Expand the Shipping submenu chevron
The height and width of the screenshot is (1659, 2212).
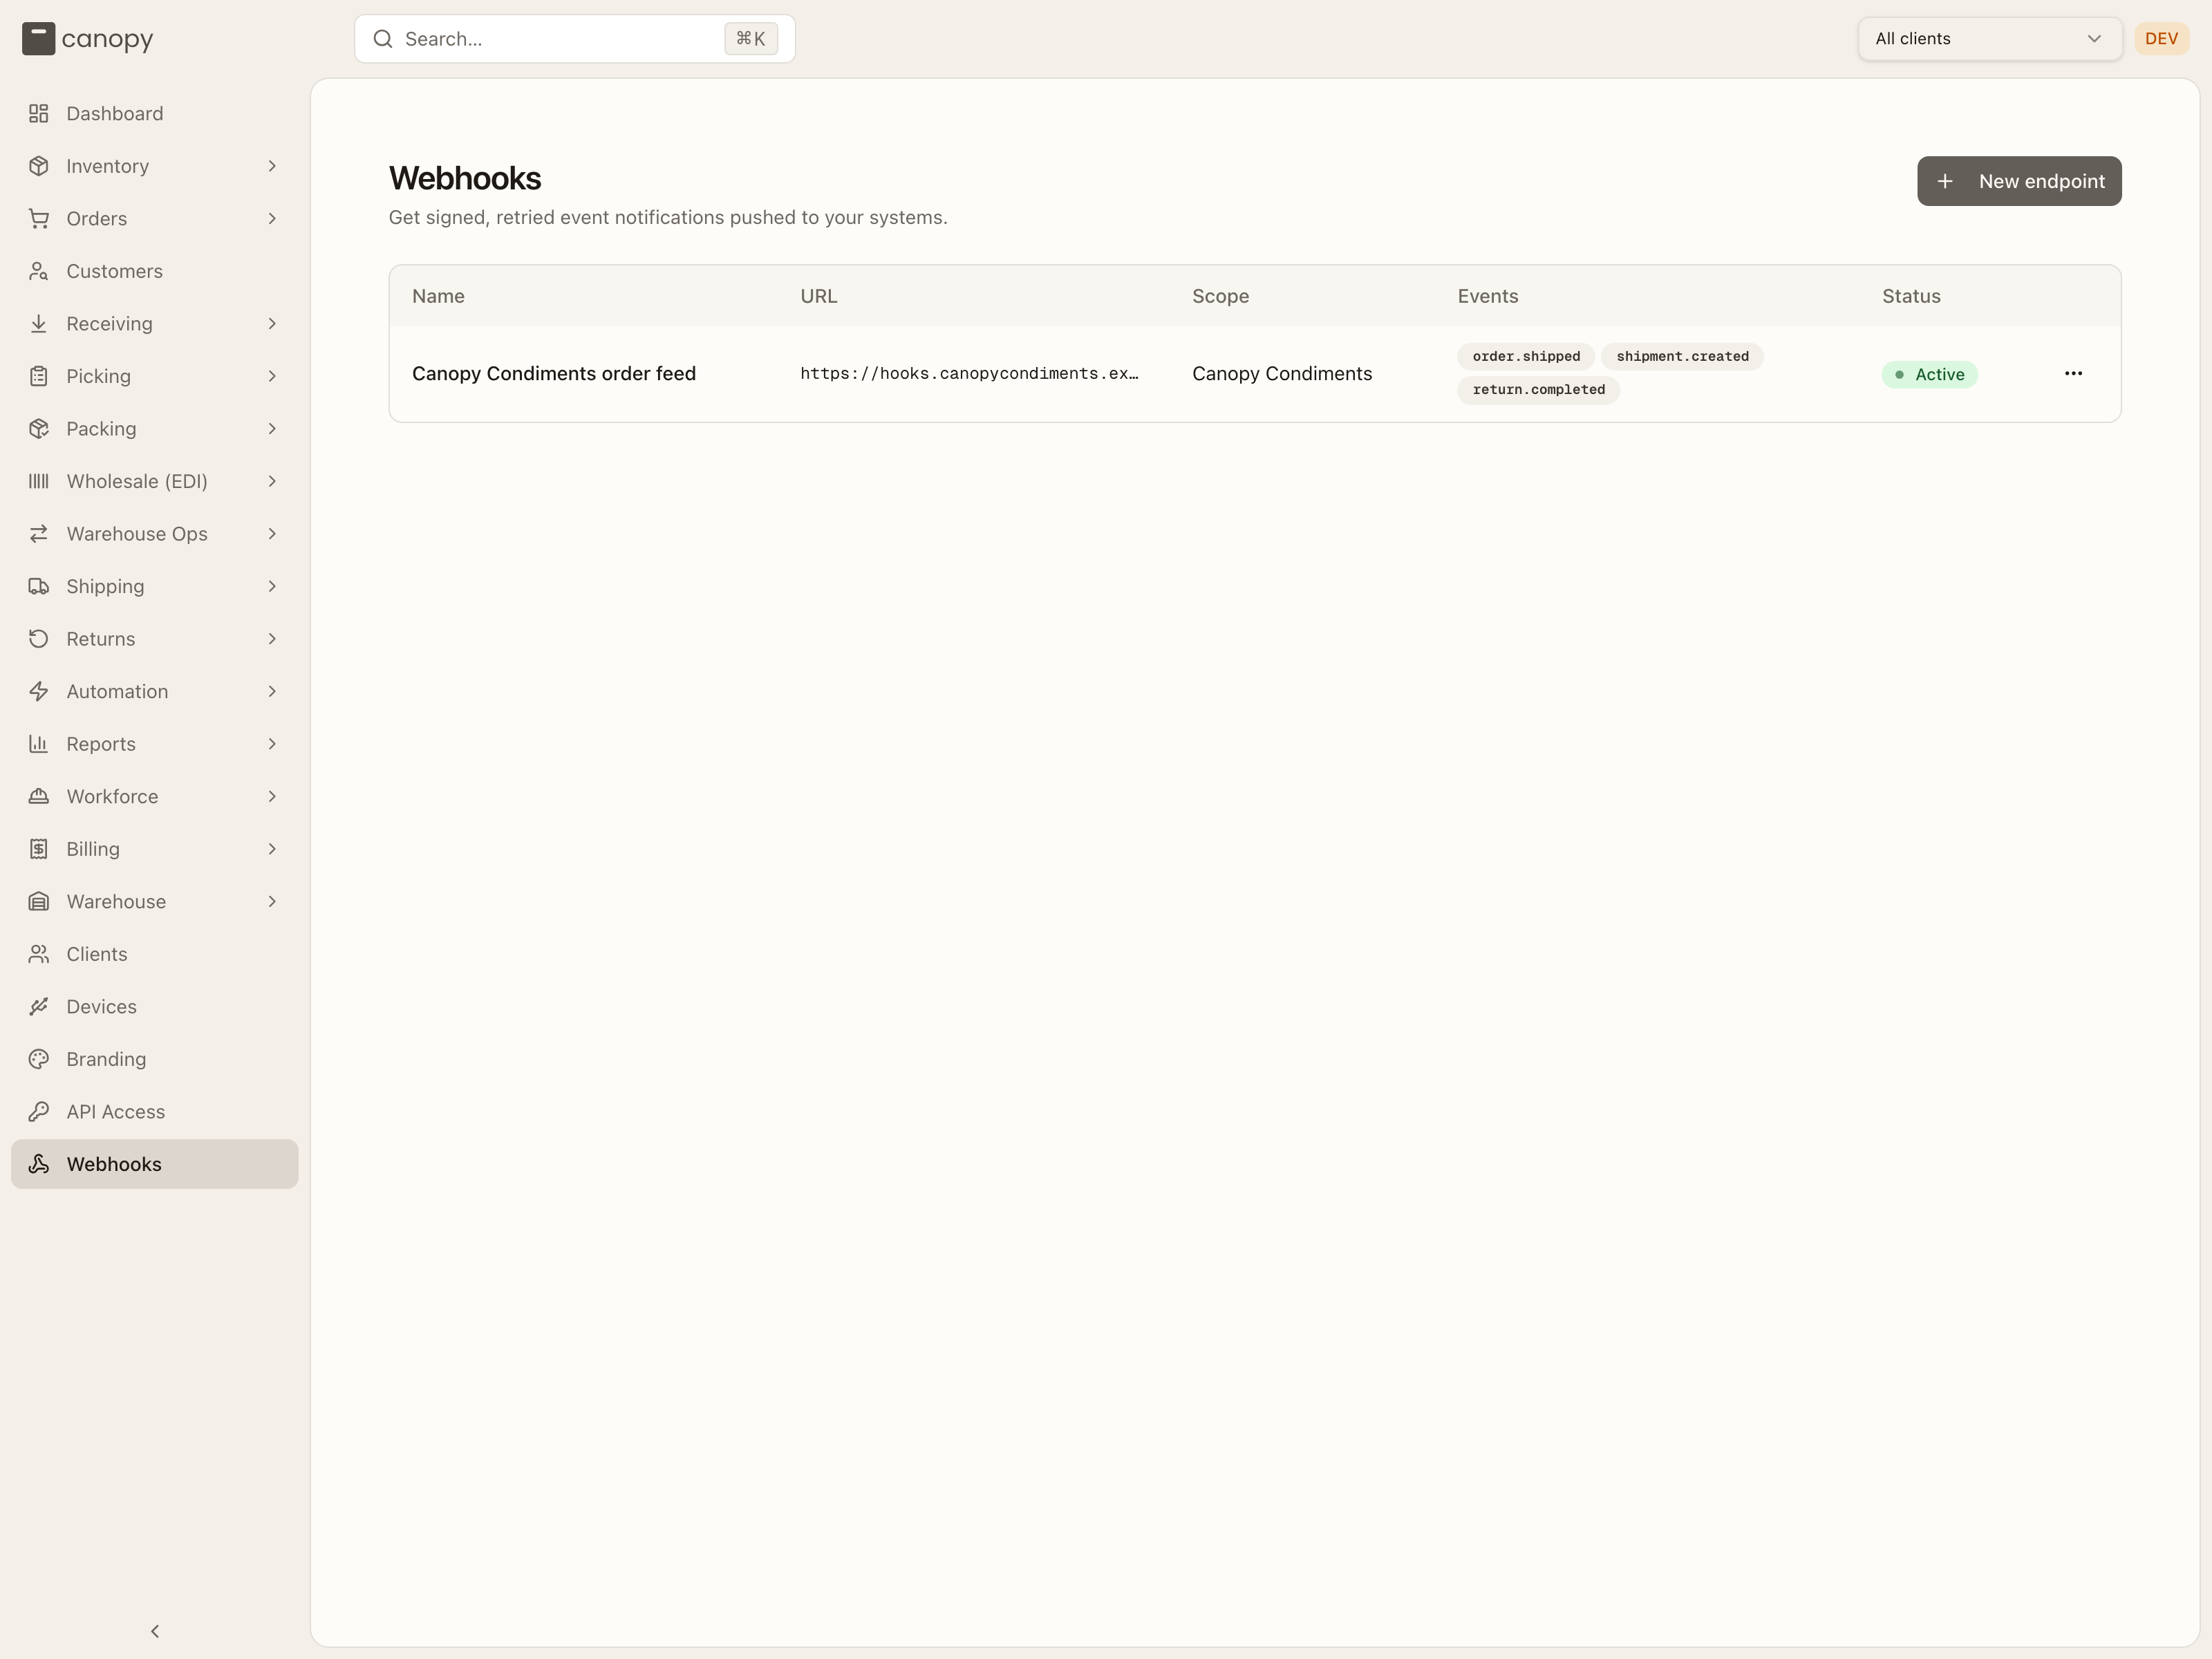tap(272, 586)
